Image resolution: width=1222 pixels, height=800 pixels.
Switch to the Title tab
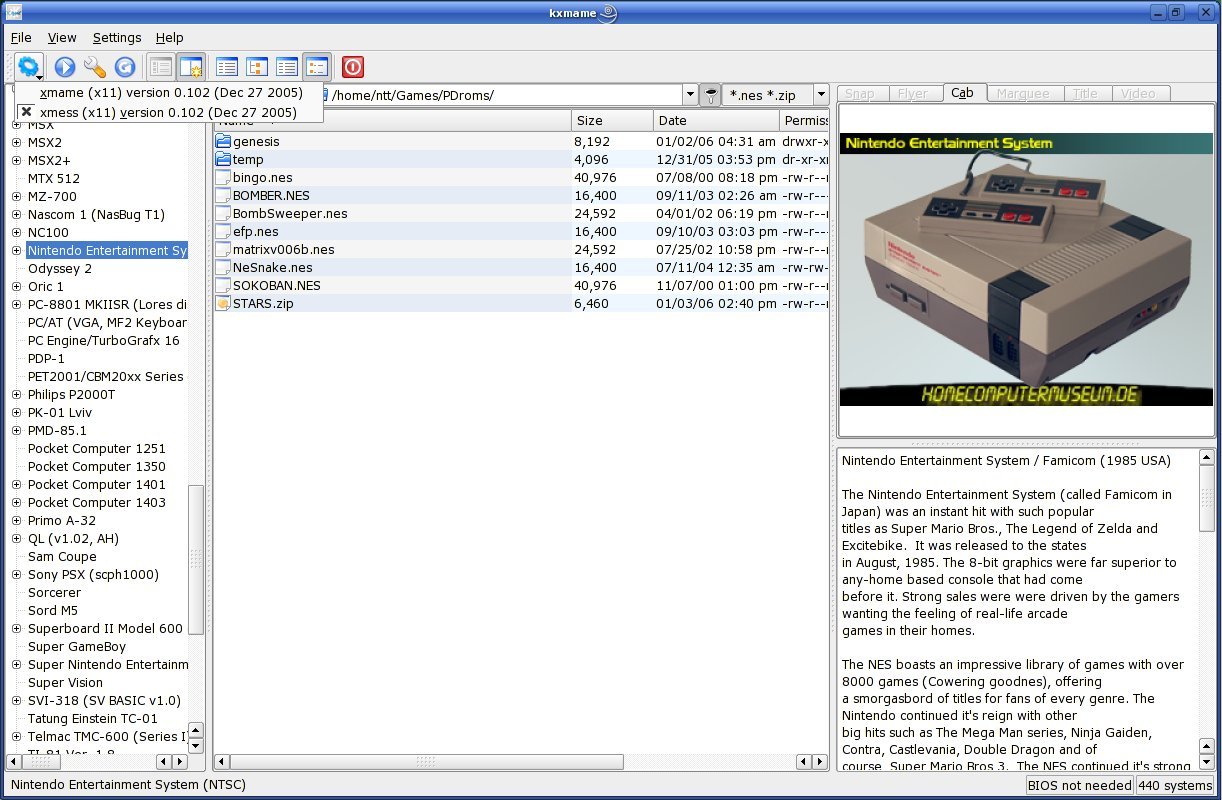point(1086,94)
